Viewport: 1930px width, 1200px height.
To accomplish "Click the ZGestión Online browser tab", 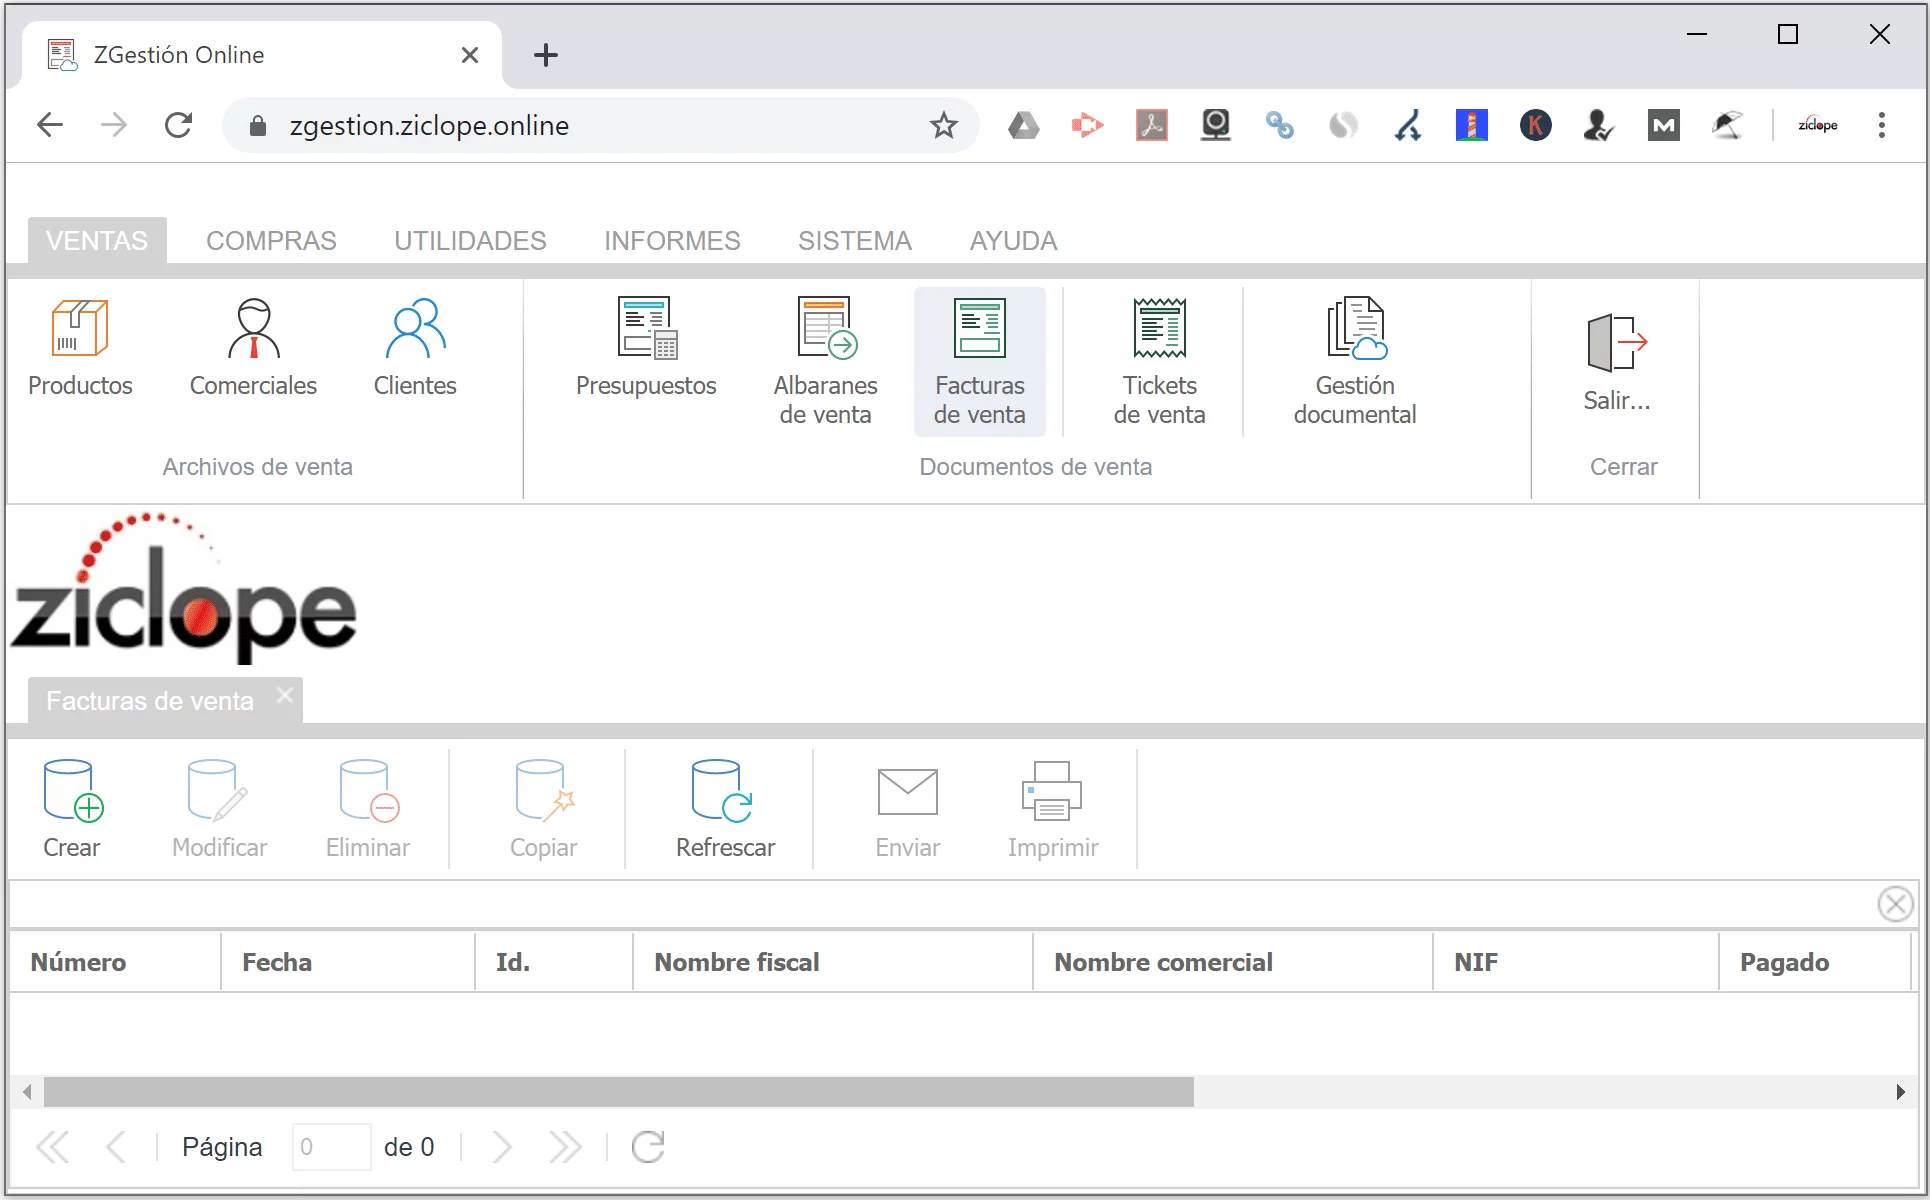I will pos(262,55).
